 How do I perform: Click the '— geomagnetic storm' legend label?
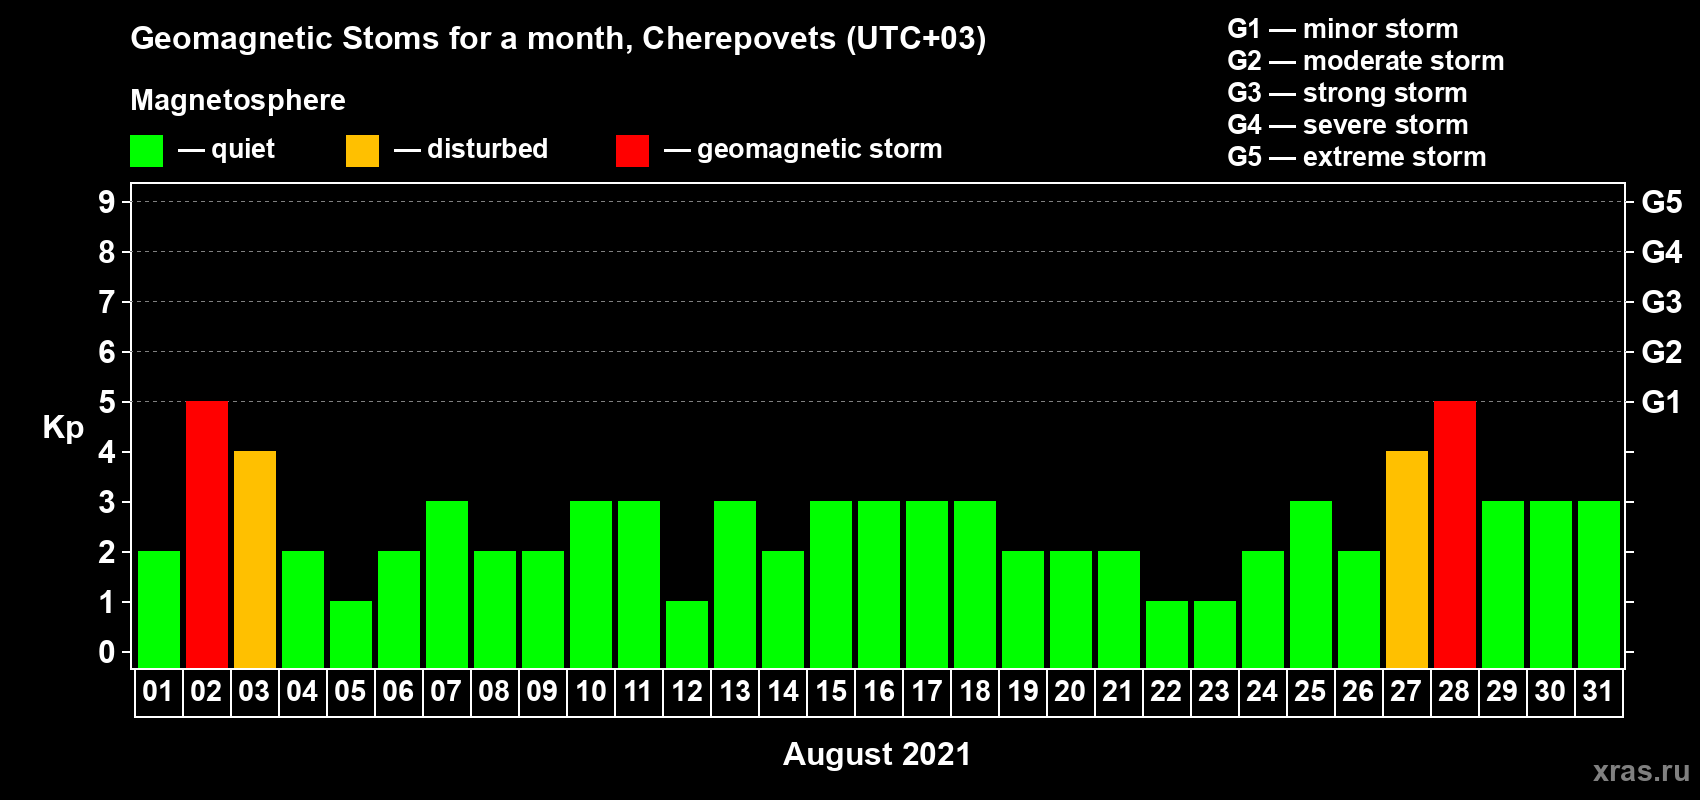(x=803, y=149)
